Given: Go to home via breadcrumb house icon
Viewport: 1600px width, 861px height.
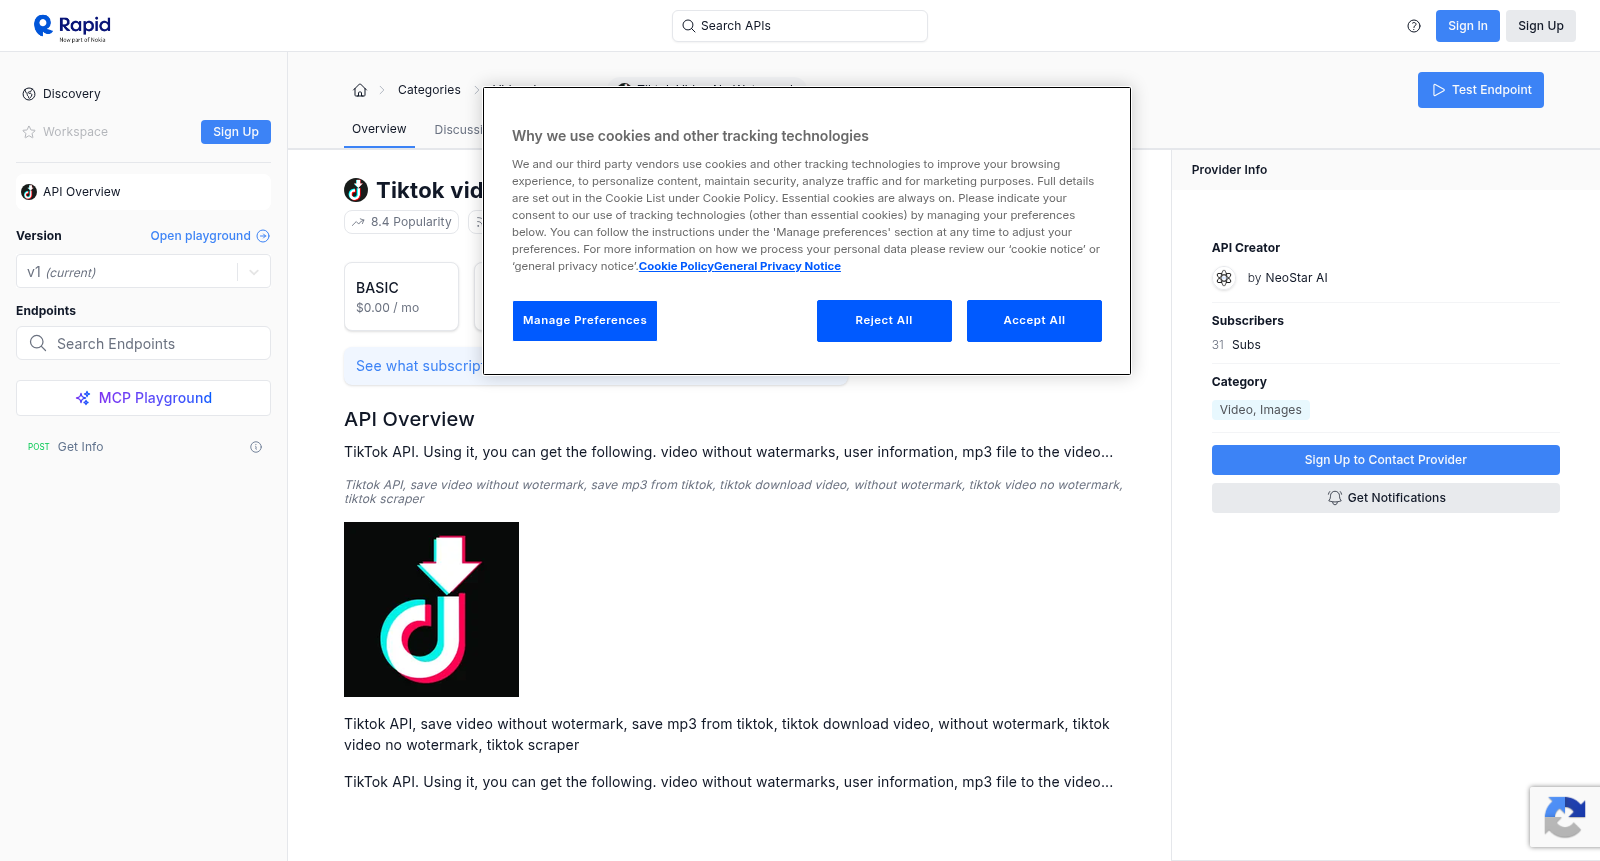Looking at the screenshot, I should point(360,90).
